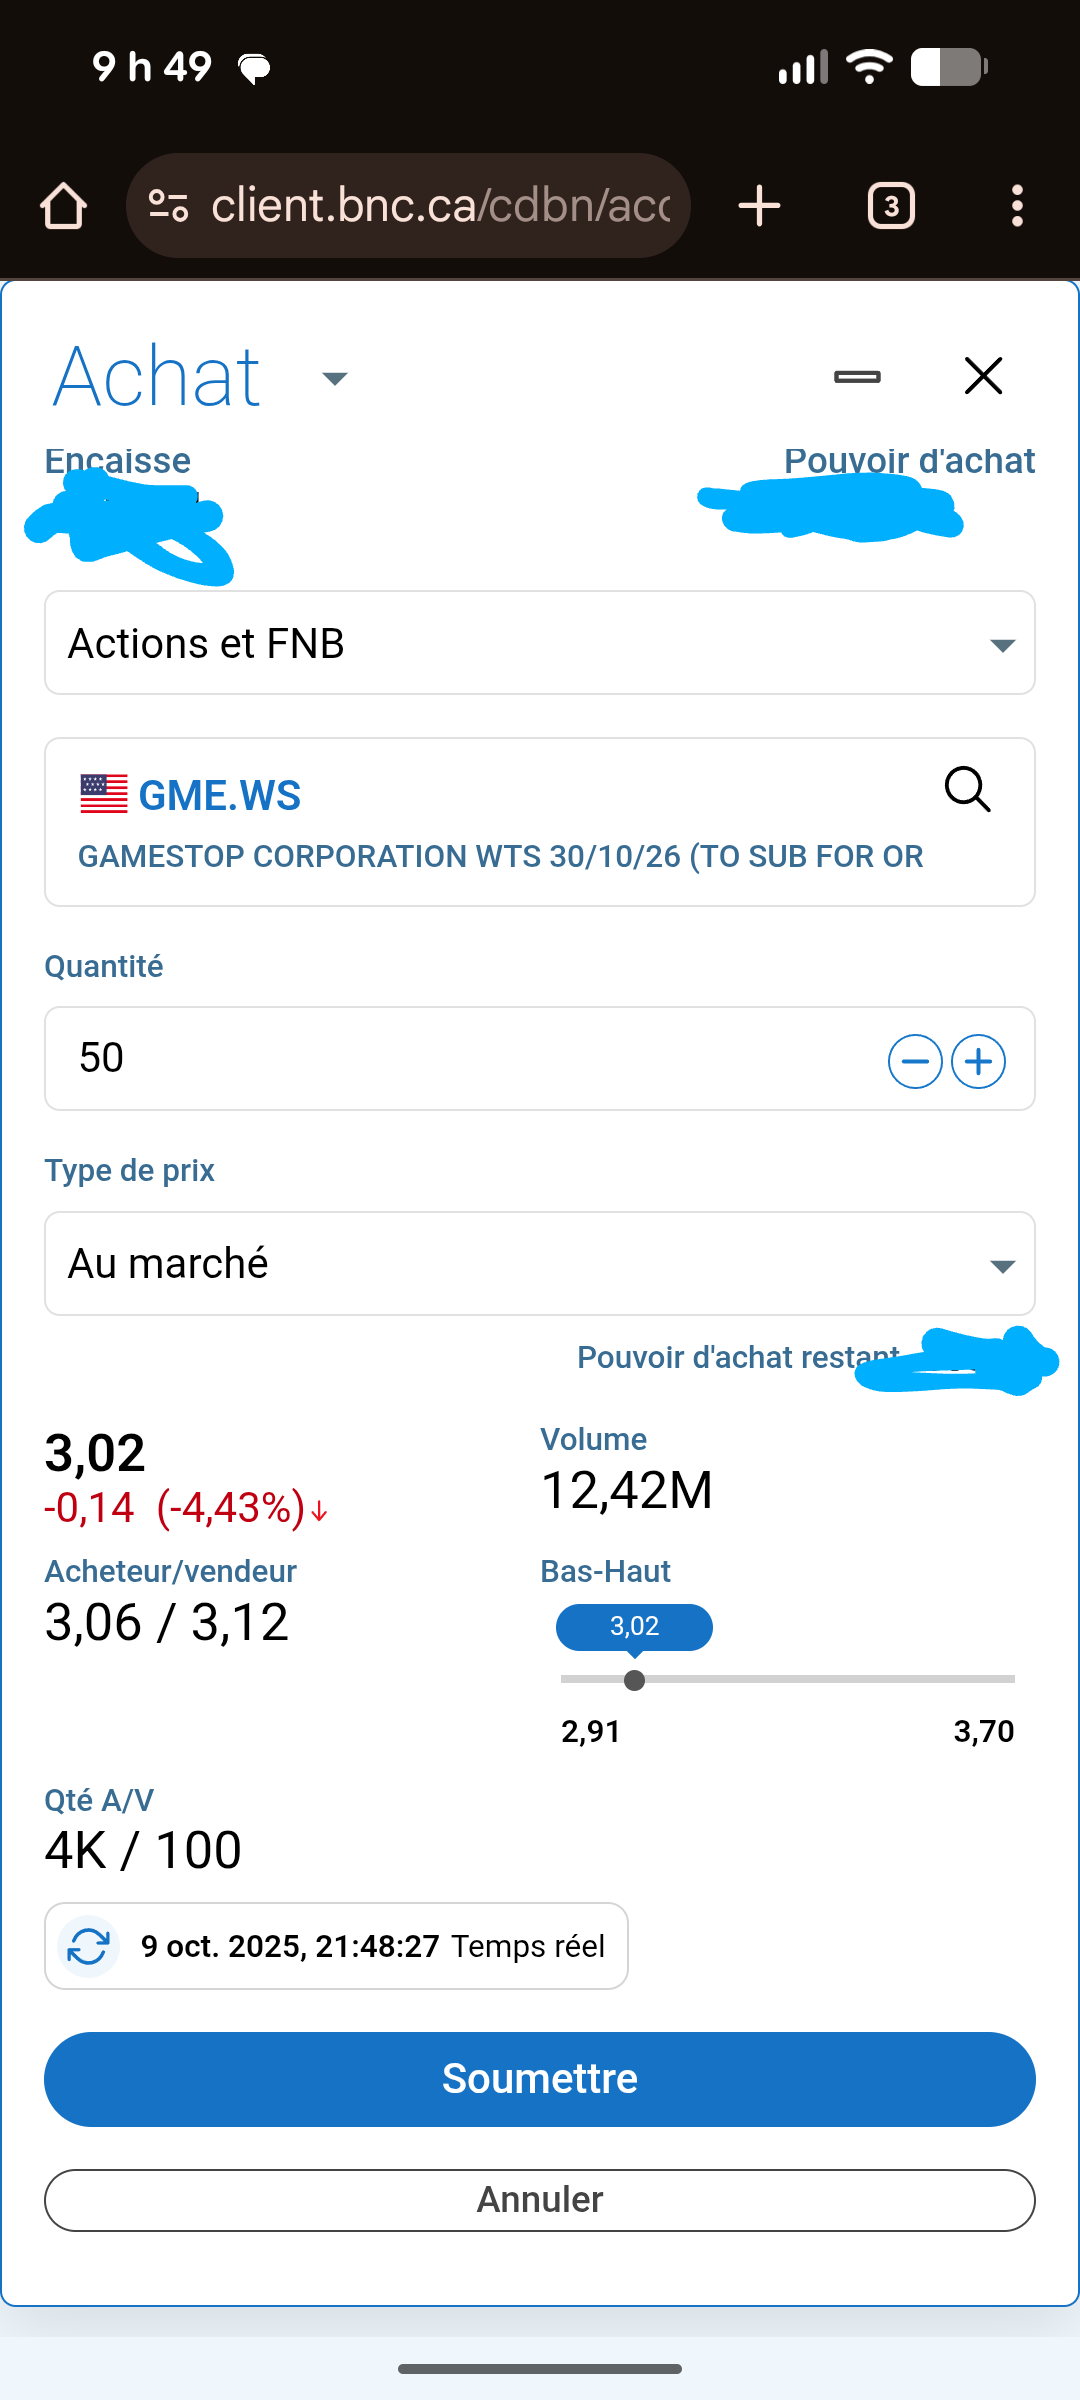Search for a symbol with magnifier icon
The width and height of the screenshot is (1080, 2400).
[x=967, y=790]
